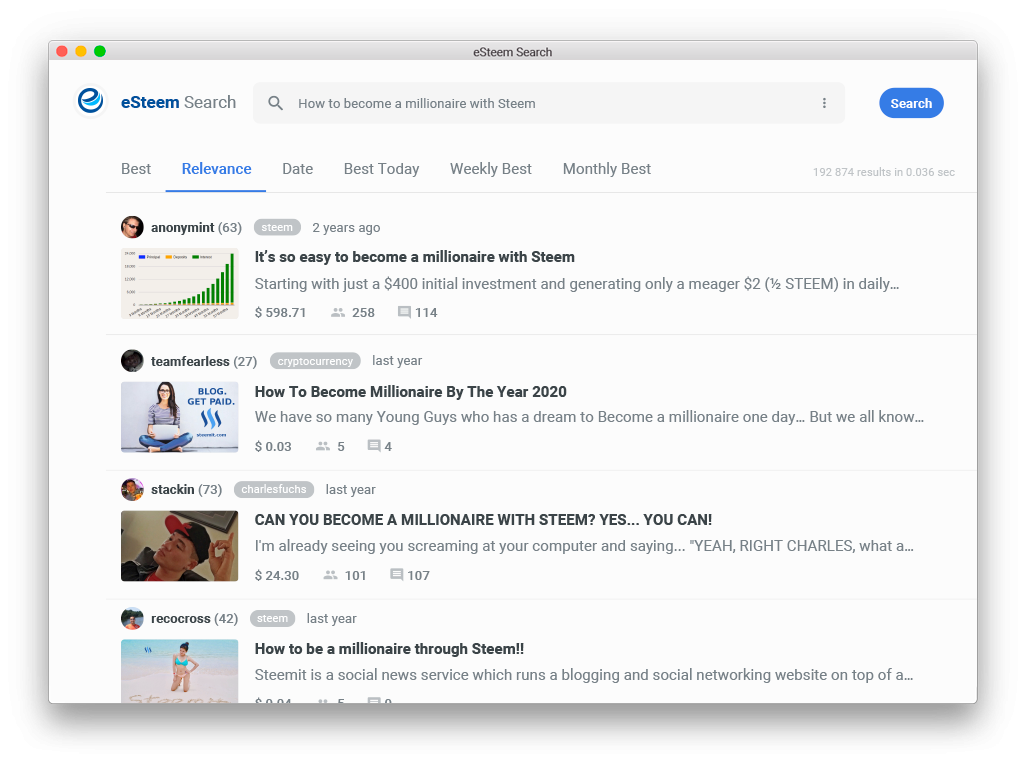The width and height of the screenshot is (1024, 760).
Task: Select the charlesfuchs tag on stackin's post
Action: click(273, 489)
